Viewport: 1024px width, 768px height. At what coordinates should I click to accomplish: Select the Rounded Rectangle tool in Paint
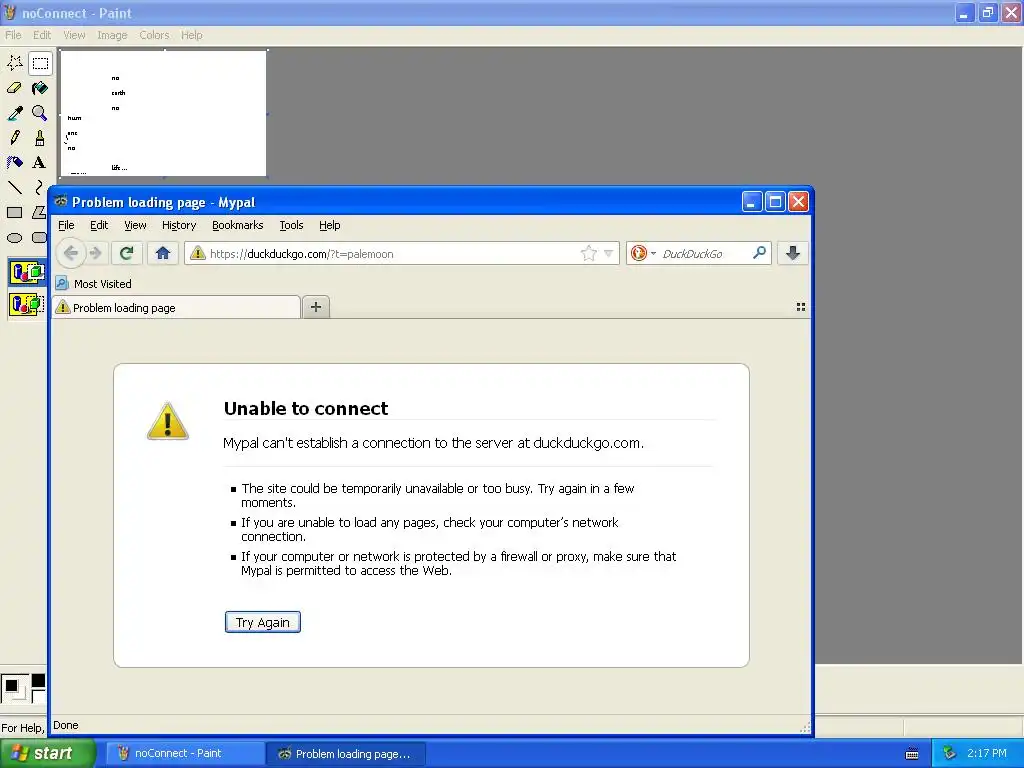40,238
